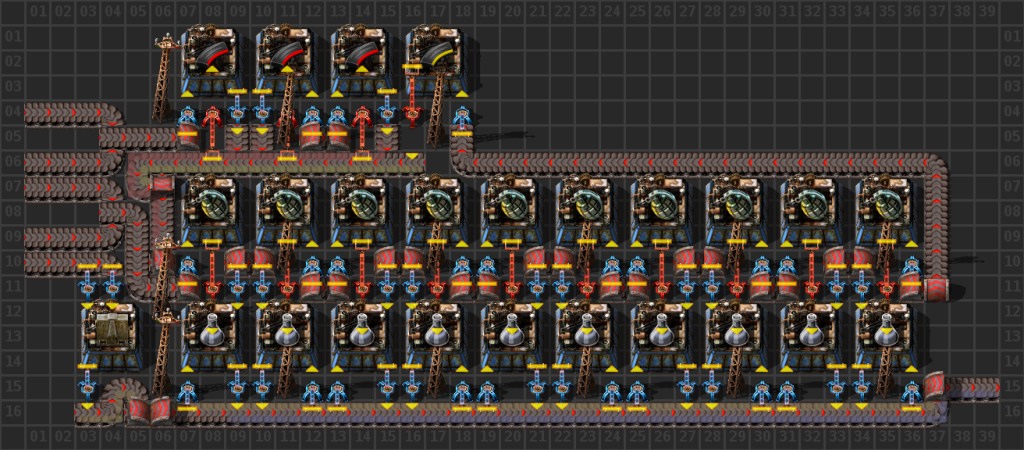Click the blue inserter at column 03, row 15
1024x450 pixels.
pos(87,387)
